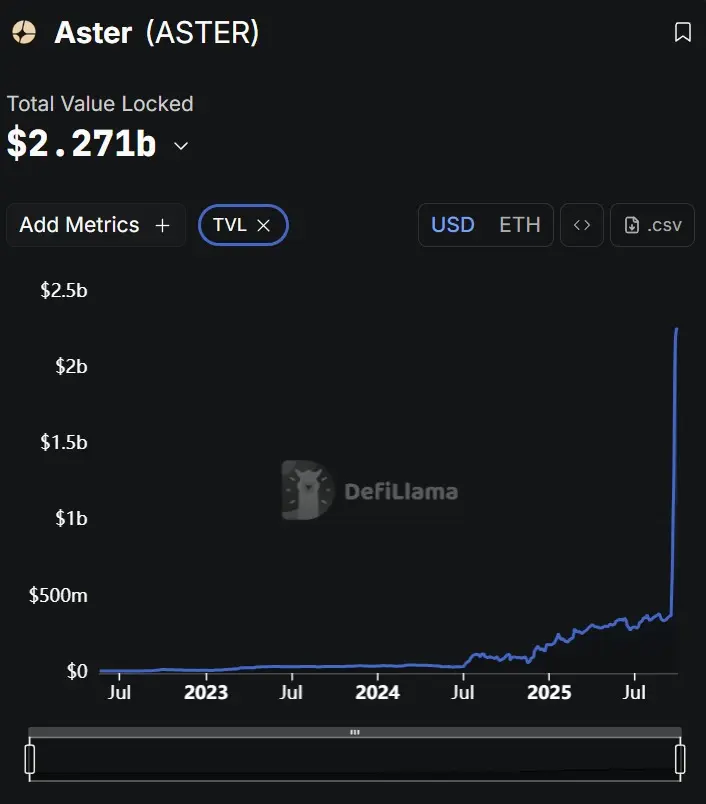
Task: Expand the total value locked chevron
Action: tap(181, 146)
